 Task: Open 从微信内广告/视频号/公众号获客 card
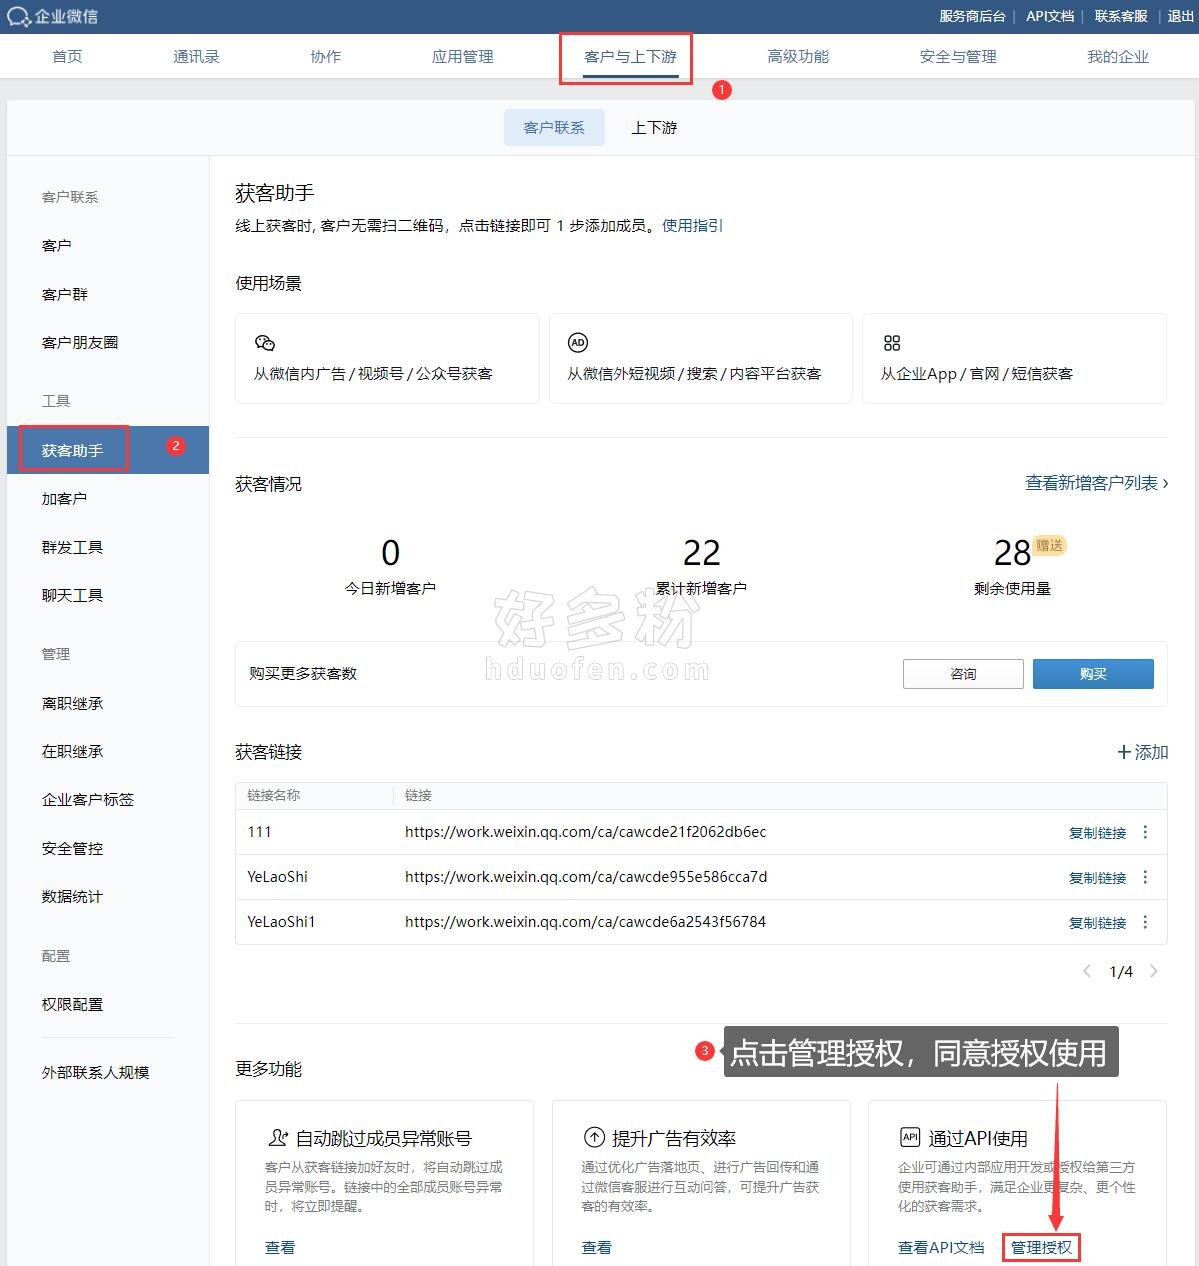point(387,359)
